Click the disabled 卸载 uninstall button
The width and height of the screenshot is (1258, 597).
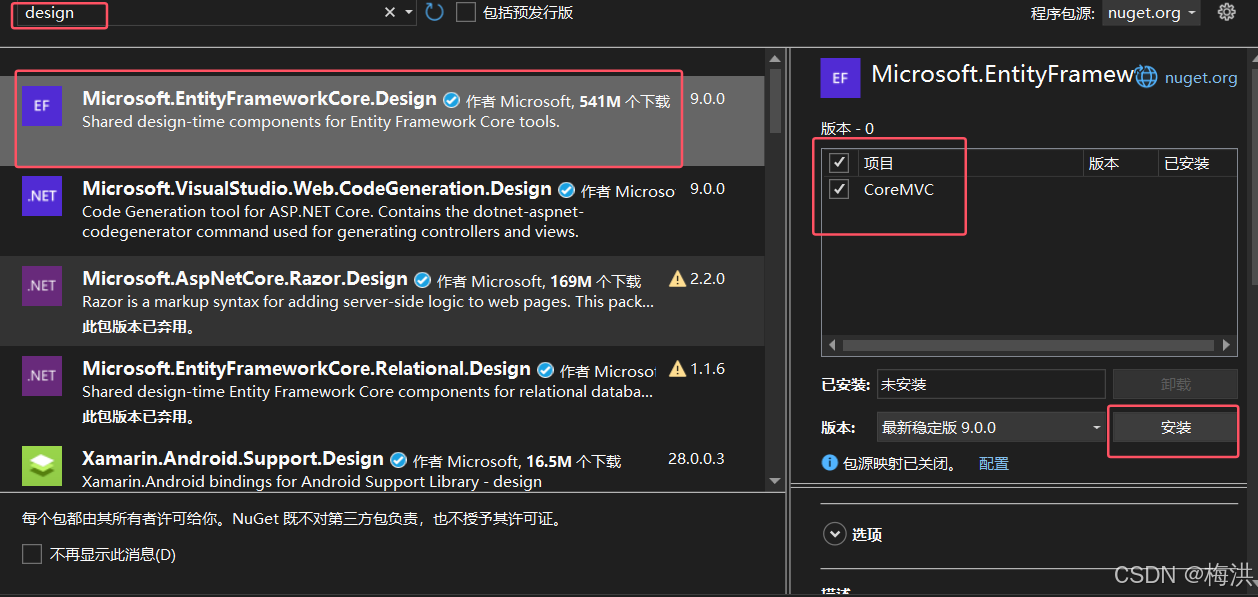point(1176,384)
